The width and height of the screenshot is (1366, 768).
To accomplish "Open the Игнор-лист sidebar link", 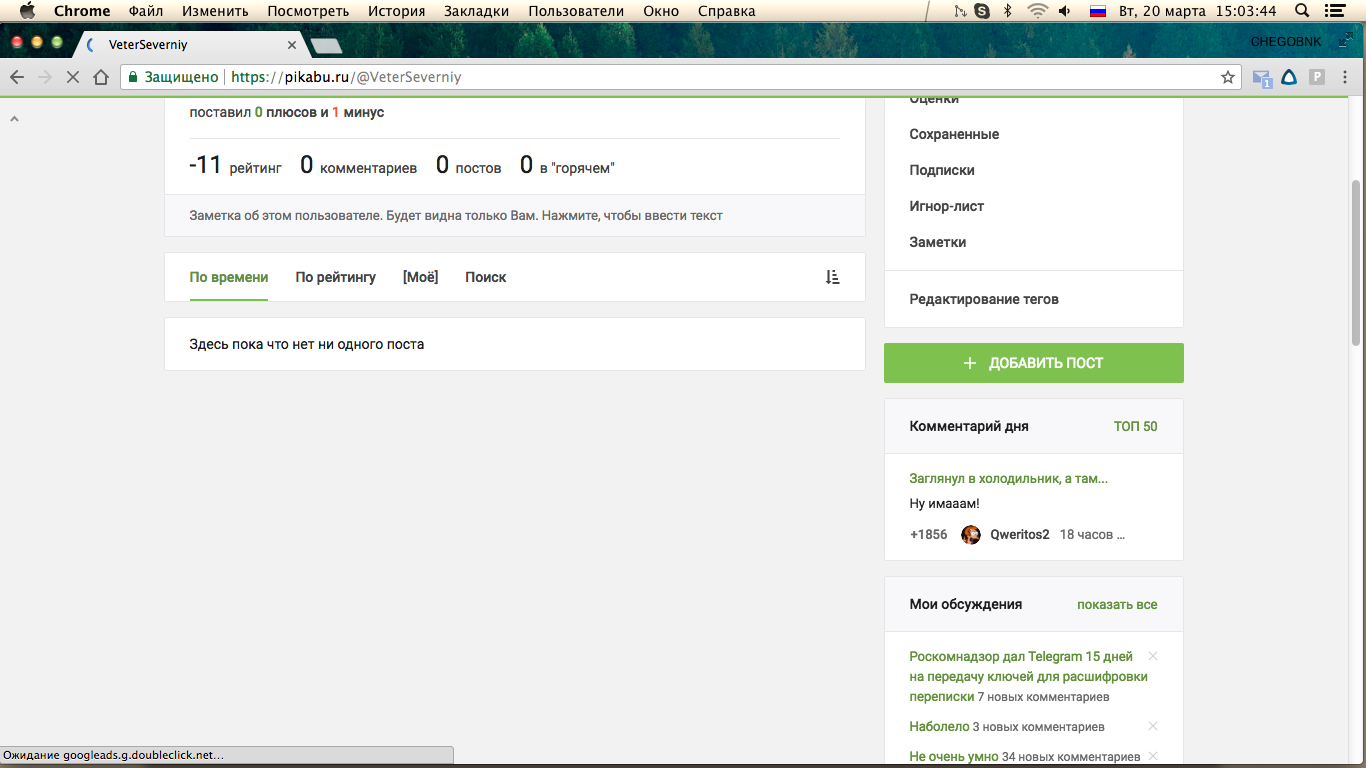I will [947, 206].
